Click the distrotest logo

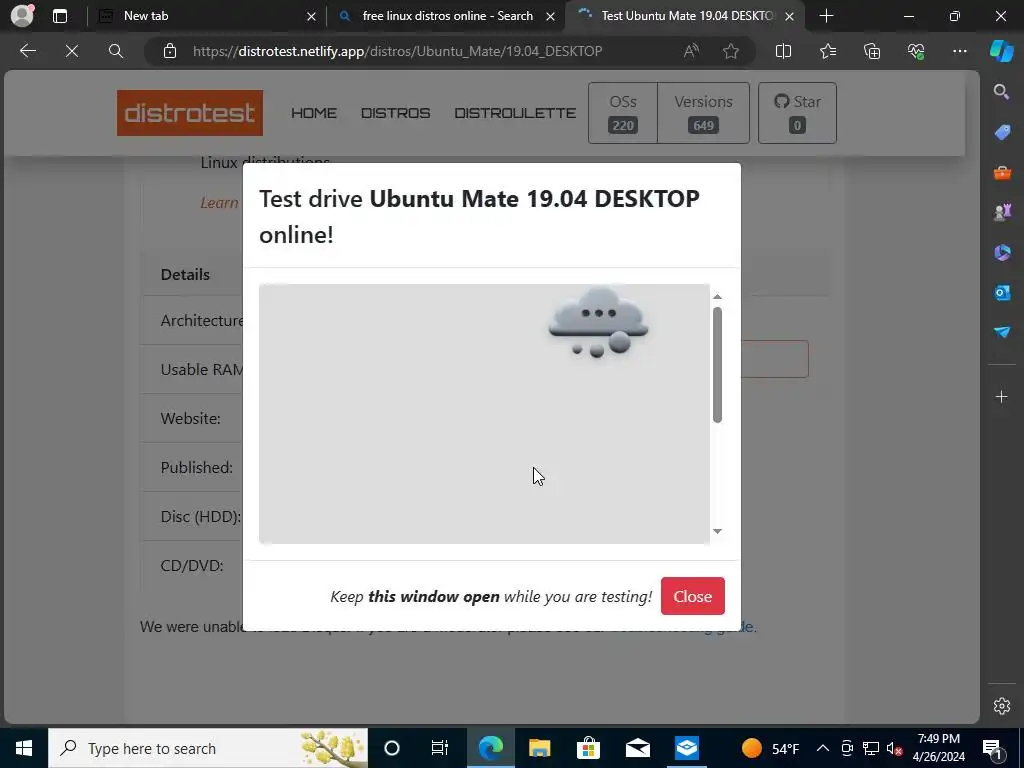[x=190, y=113]
